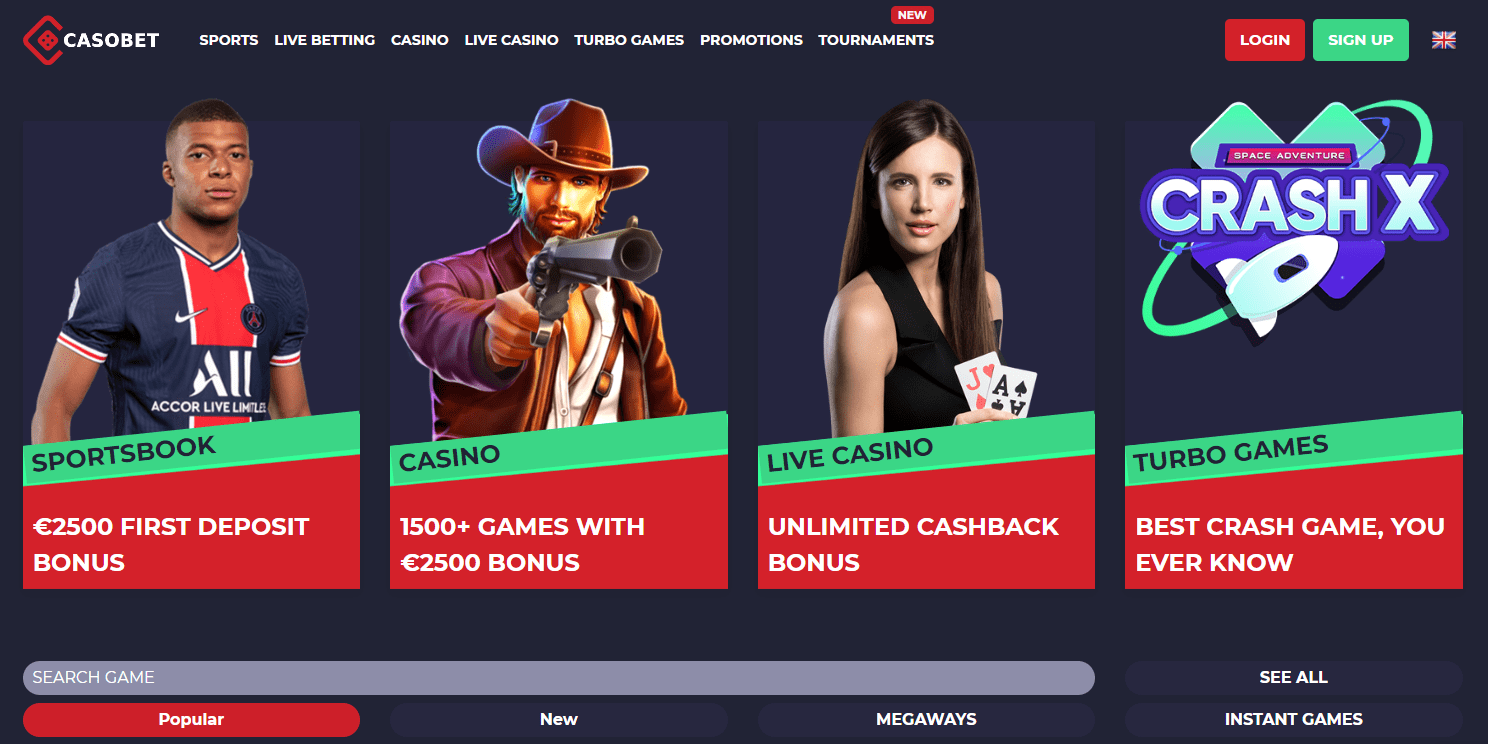Click the Casobet dice logo icon
This screenshot has width=1488, height=744.
tap(41, 40)
